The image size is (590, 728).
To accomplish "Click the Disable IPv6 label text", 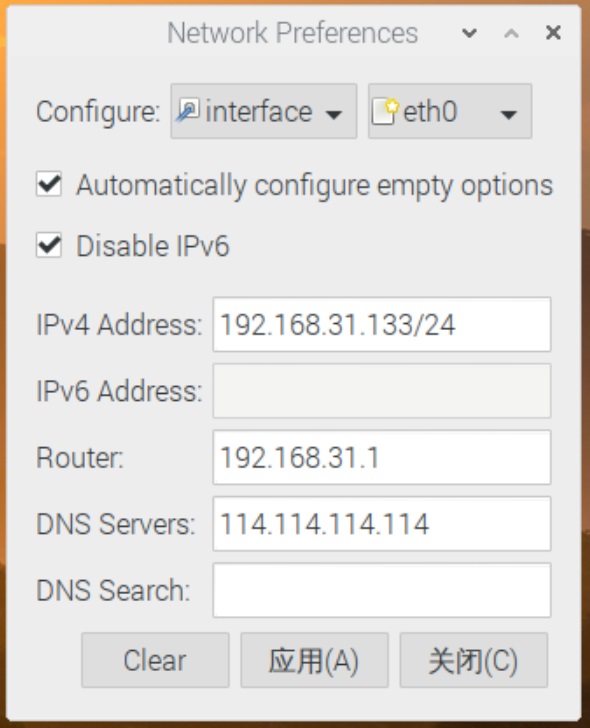I will point(153,246).
